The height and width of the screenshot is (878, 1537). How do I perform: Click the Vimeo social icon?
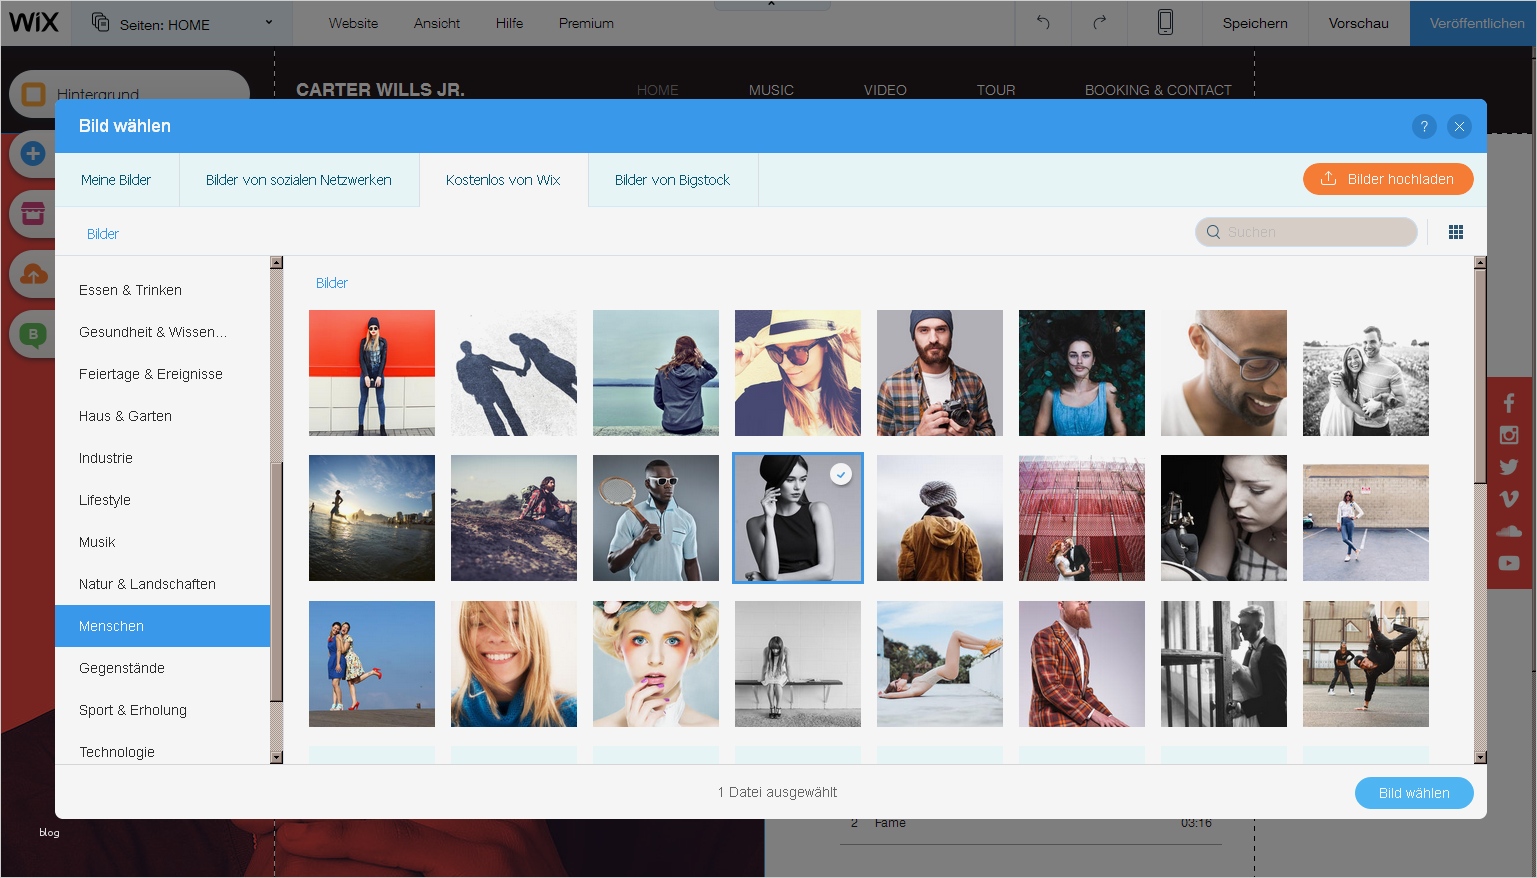[1509, 499]
